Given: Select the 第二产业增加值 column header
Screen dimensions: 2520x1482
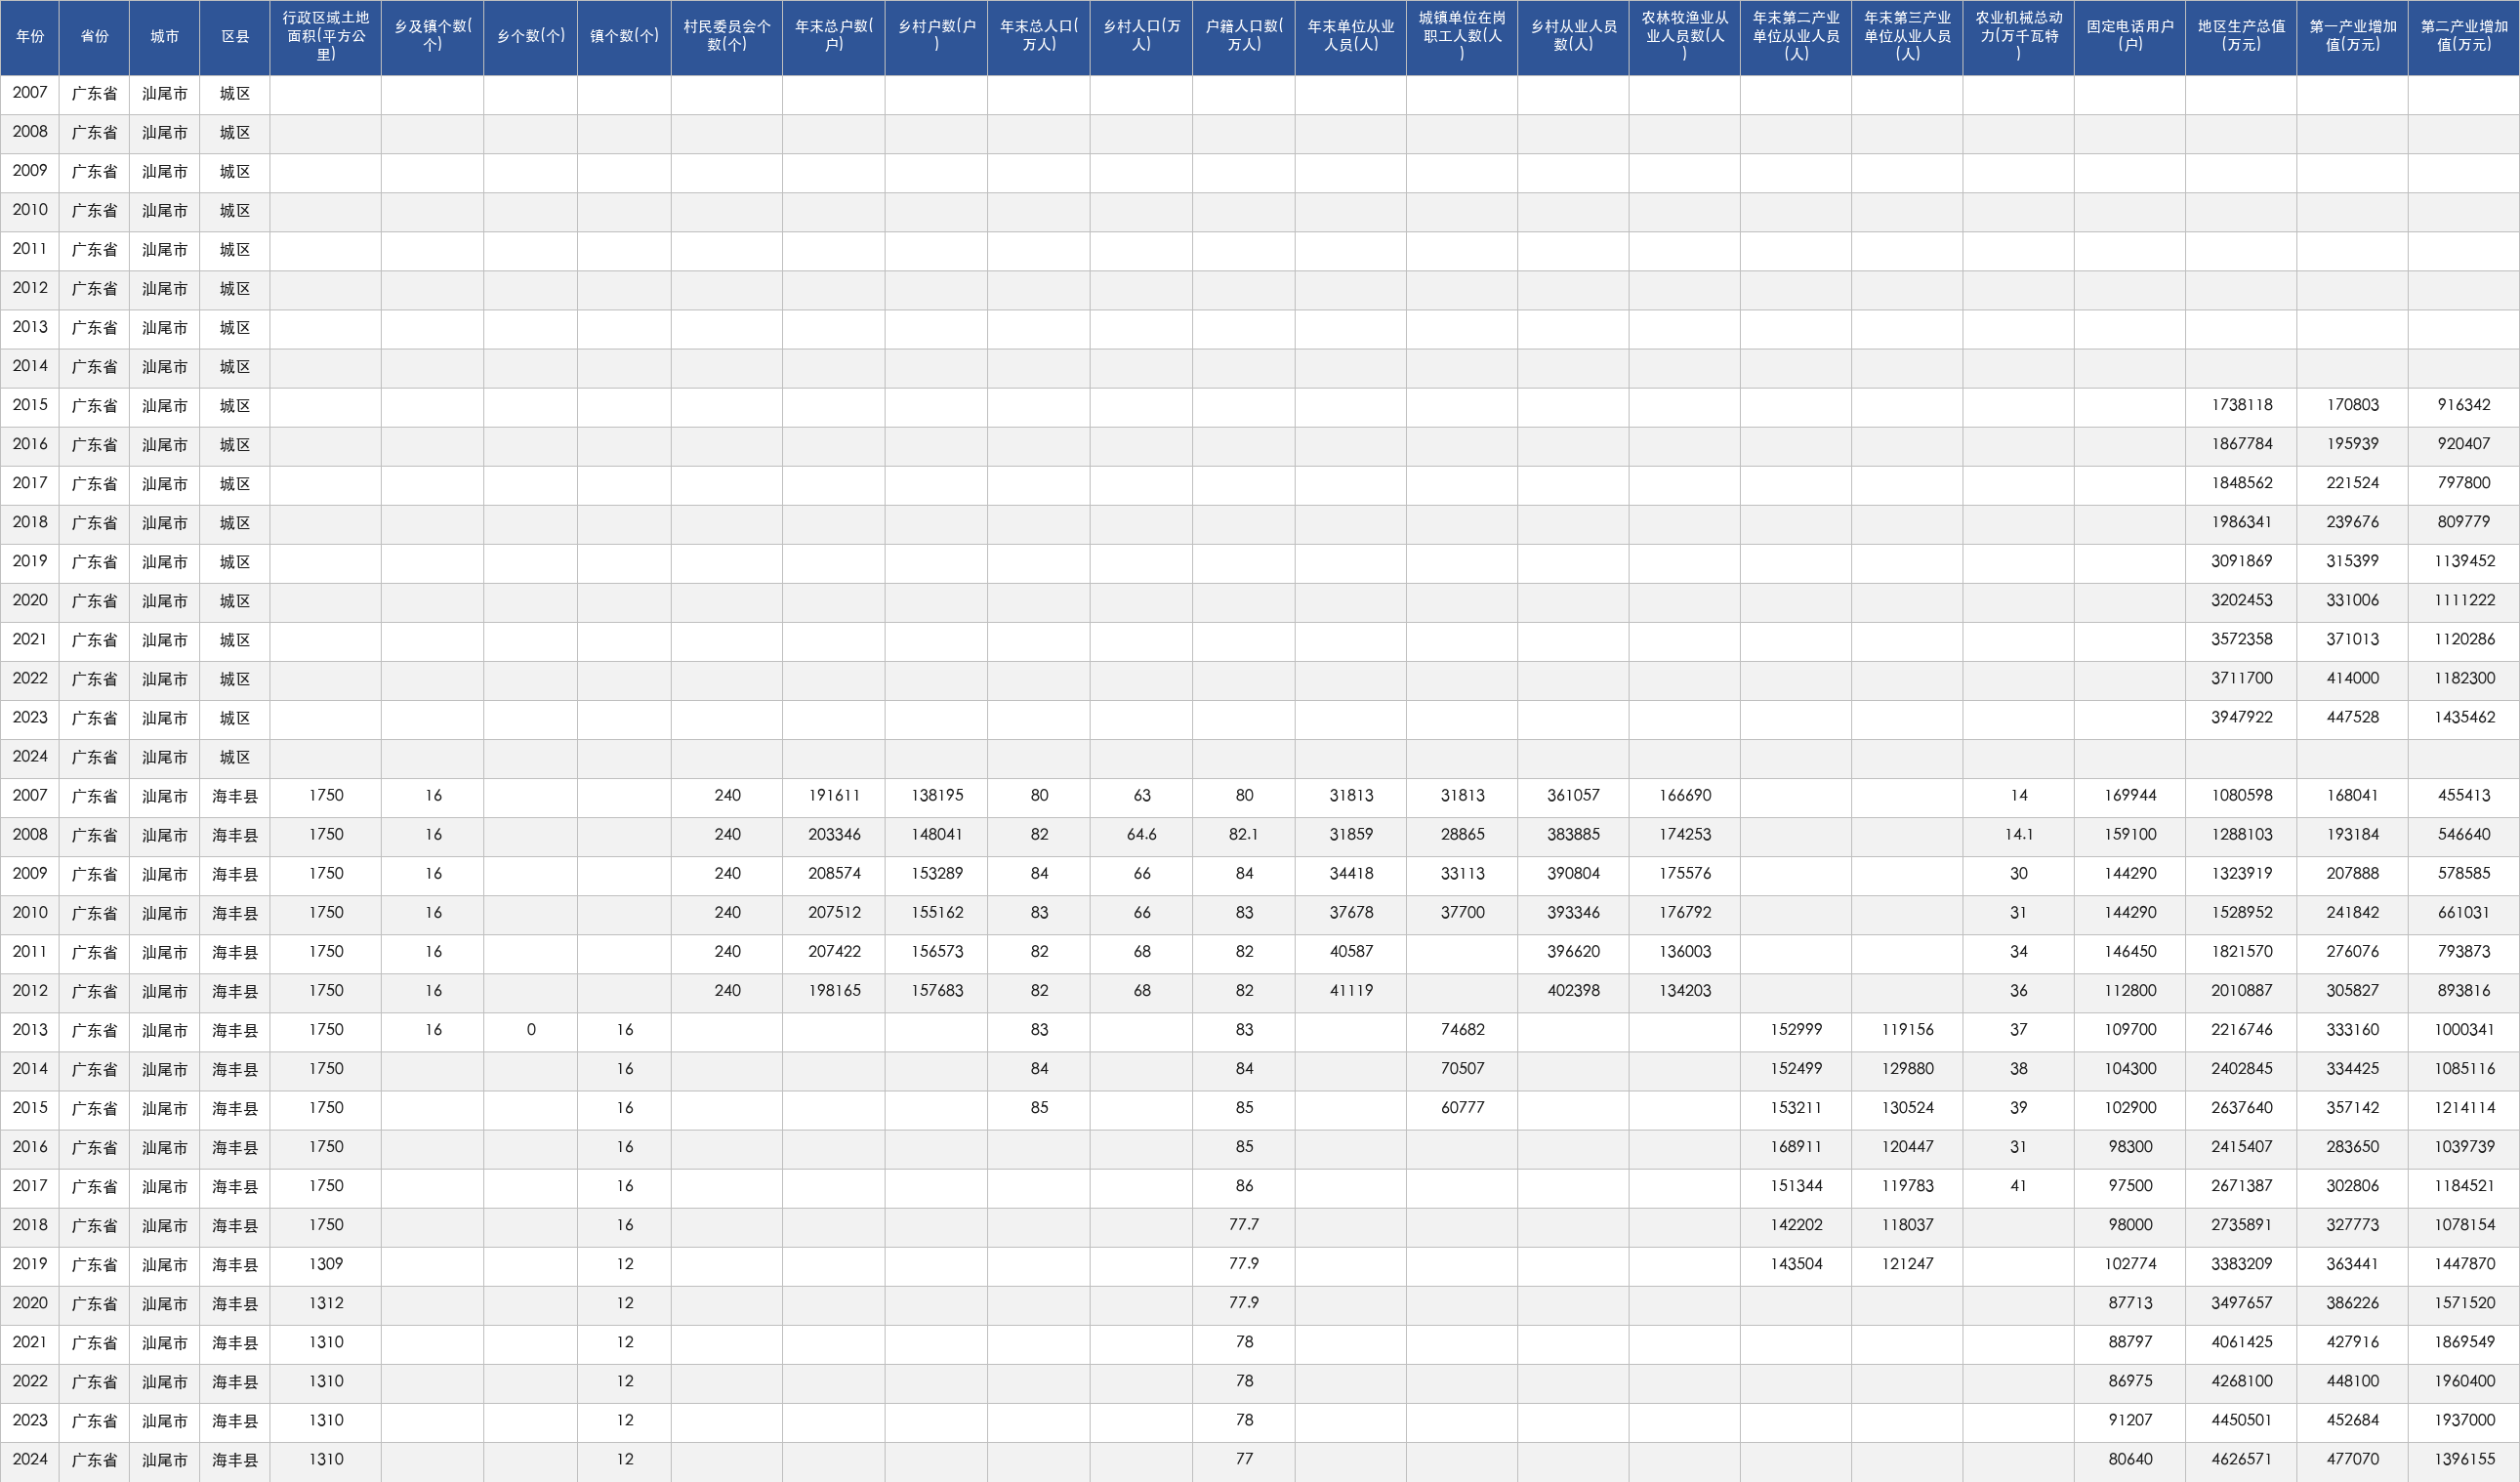Looking at the screenshot, I should pos(2464,37).
